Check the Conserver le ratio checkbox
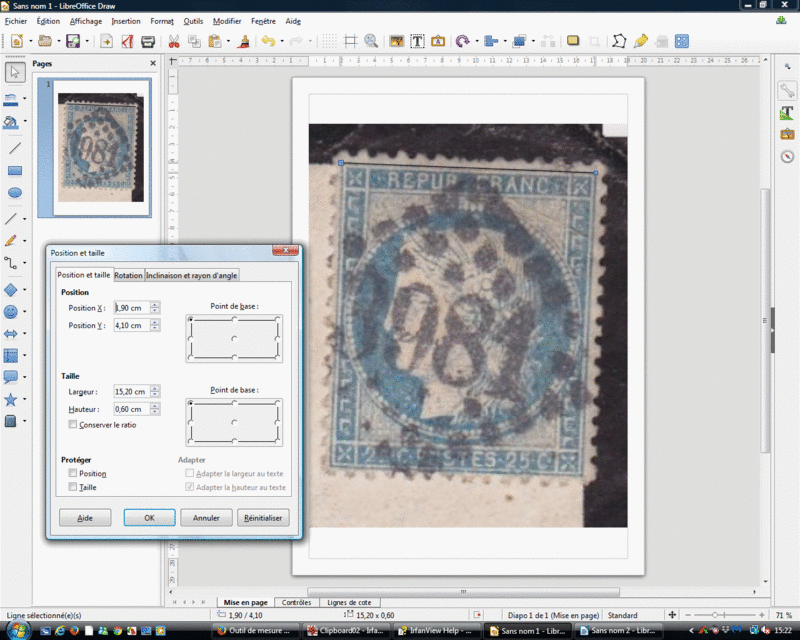This screenshot has width=800, height=640. pyautogui.click(x=73, y=425)
